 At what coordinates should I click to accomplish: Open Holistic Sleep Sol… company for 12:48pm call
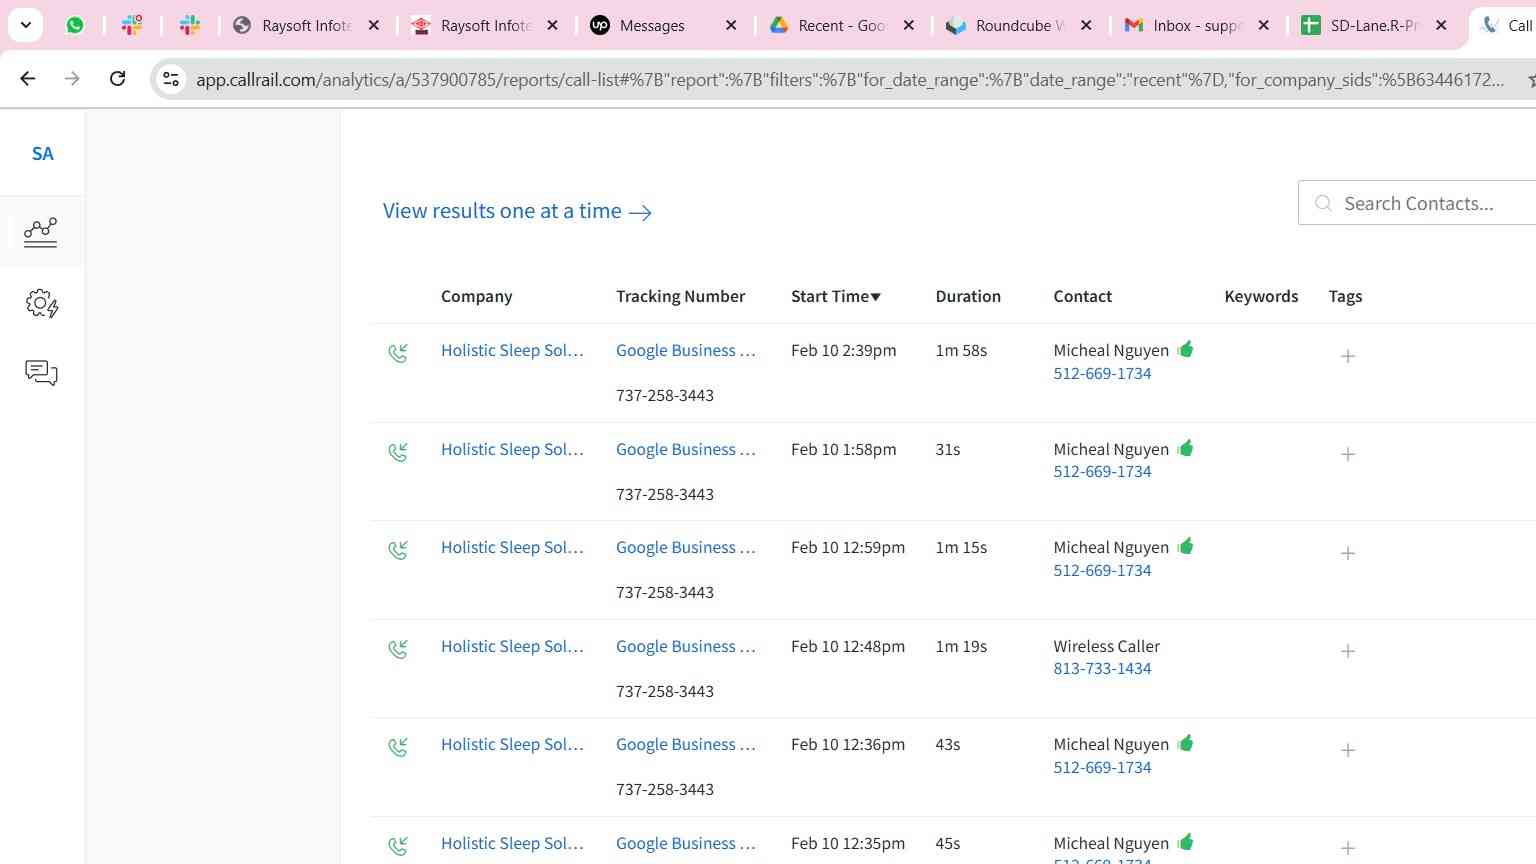(x=512, y=646)
